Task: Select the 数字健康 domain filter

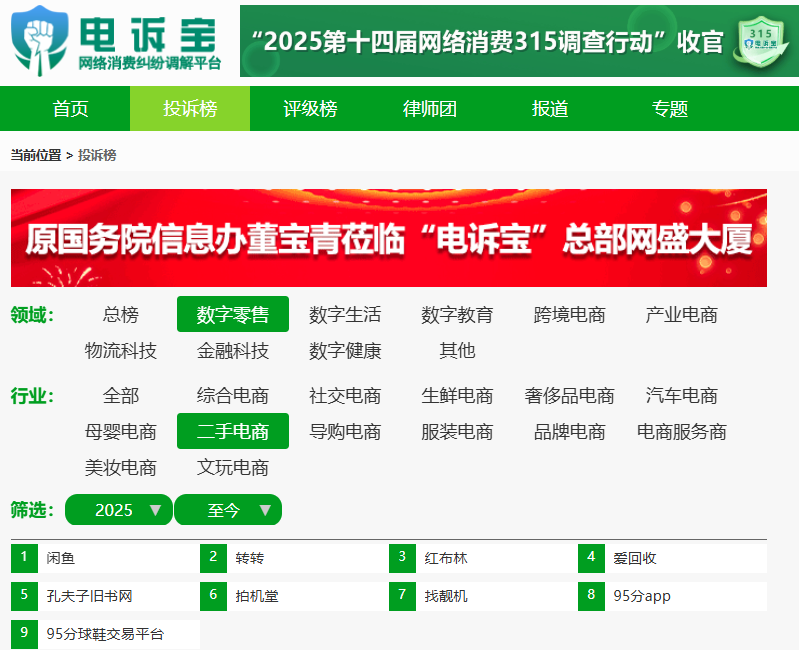Action: [x=345, y=350]
